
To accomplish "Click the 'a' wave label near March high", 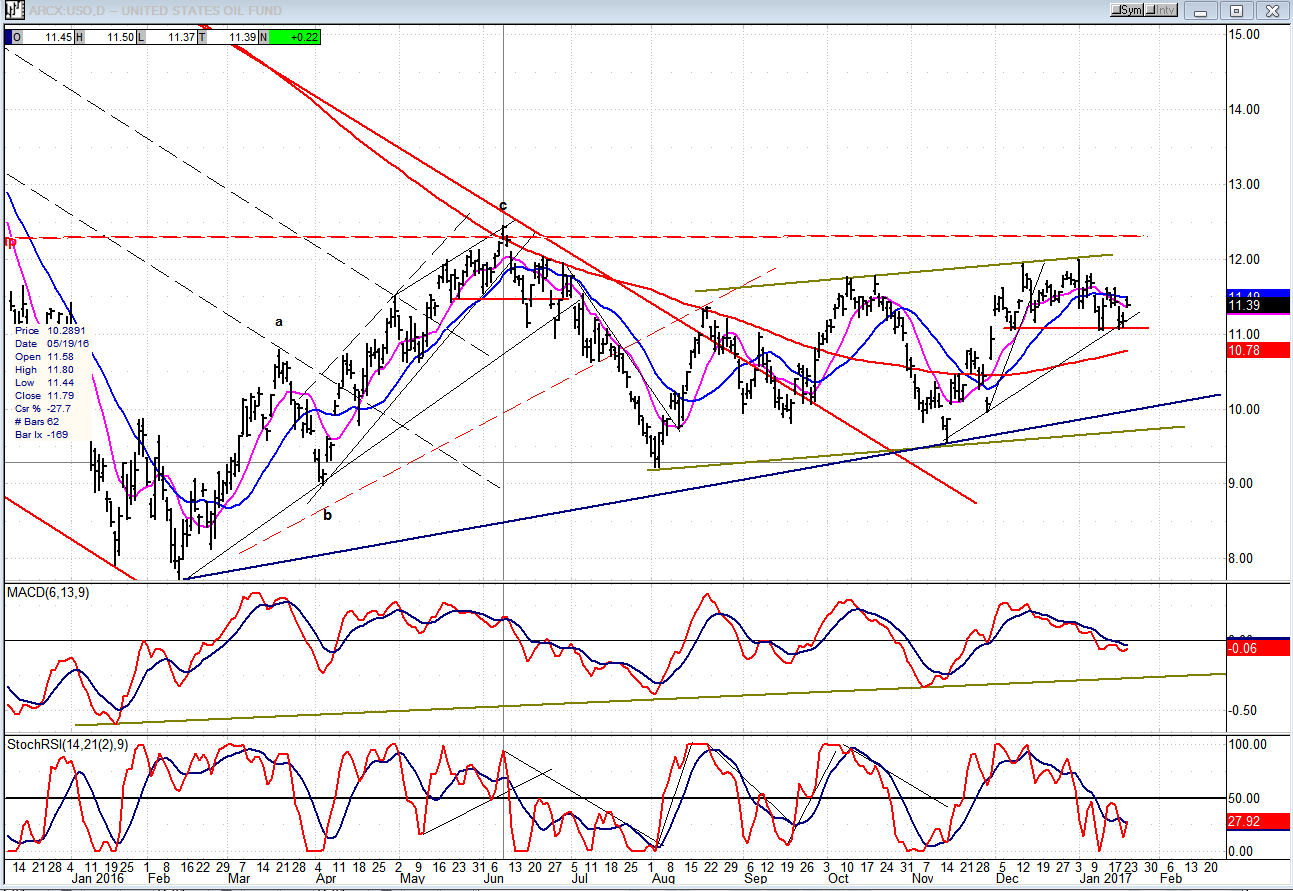I will point(280,322).
